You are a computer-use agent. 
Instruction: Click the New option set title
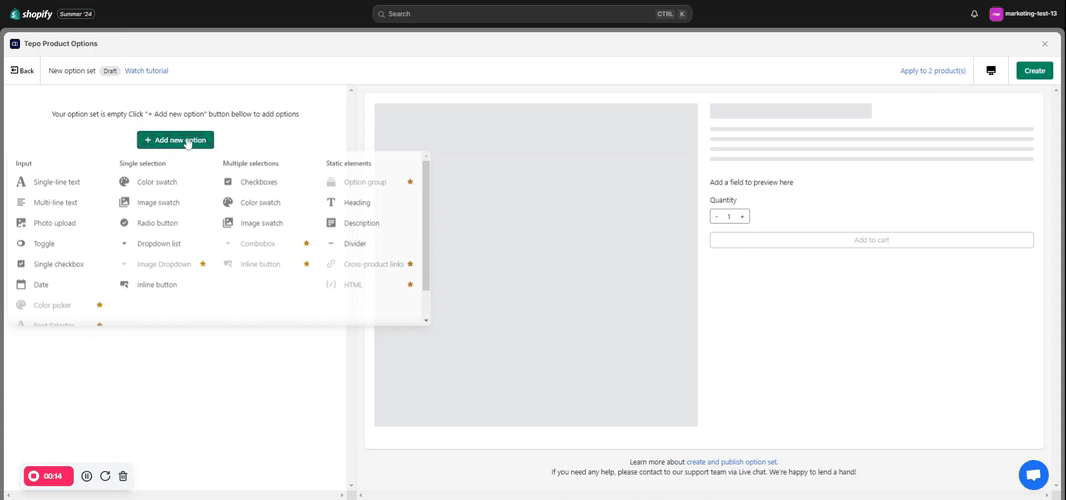(x=72, y=71)
